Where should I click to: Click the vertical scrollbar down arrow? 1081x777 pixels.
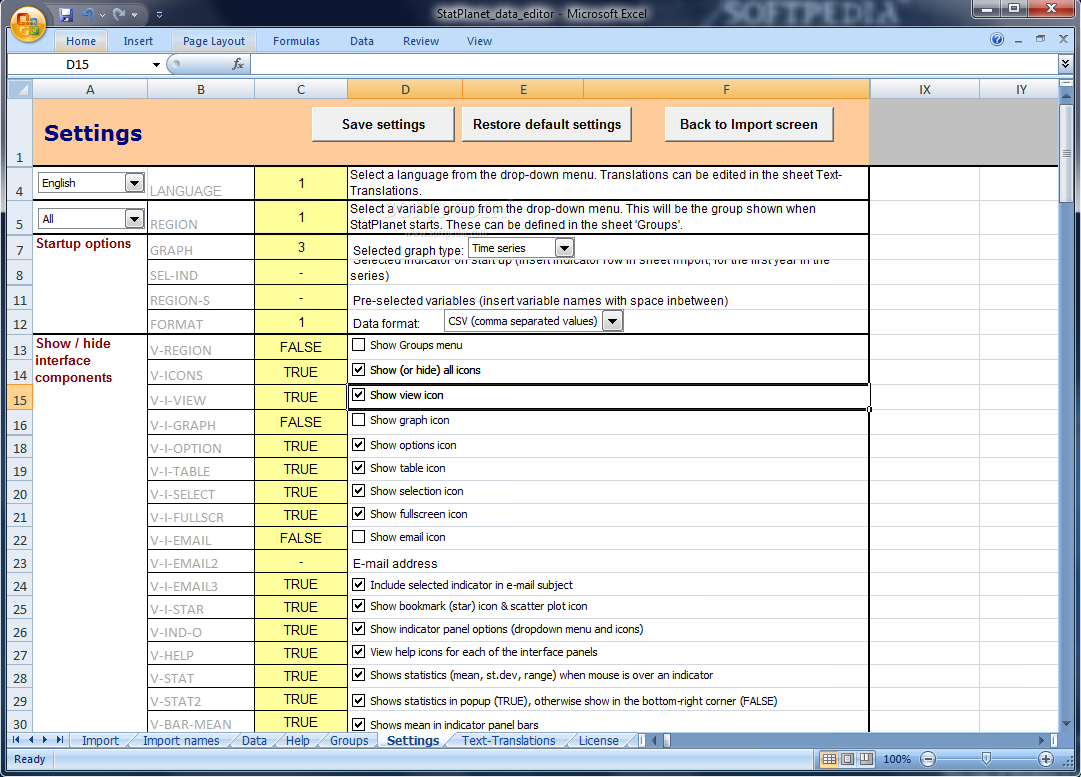point(1067,724)
